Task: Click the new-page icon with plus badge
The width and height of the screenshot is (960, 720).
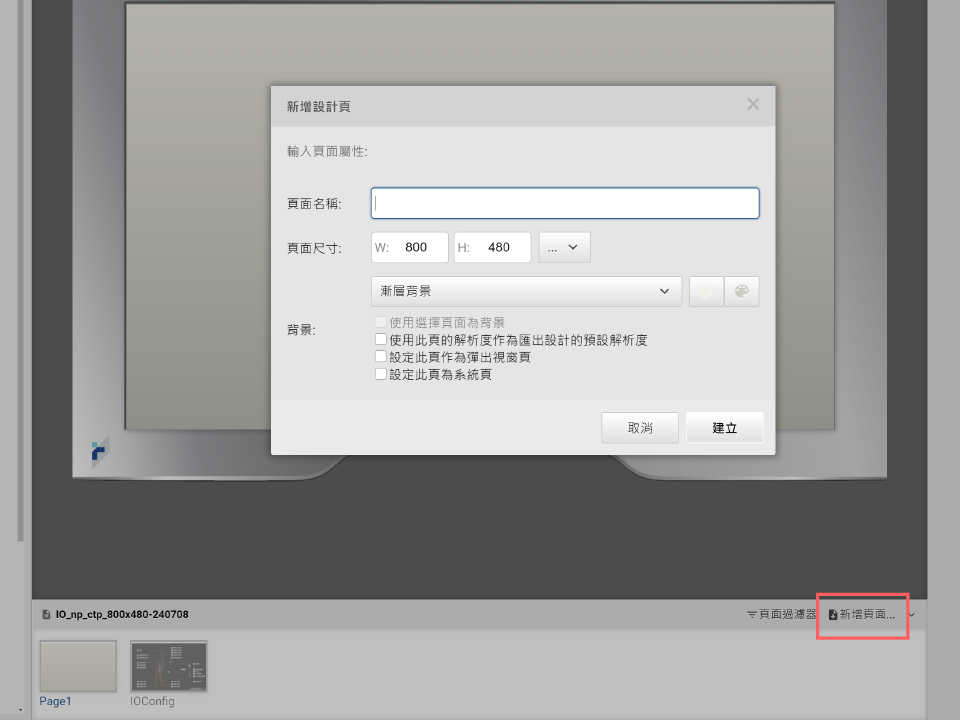Action: click(831, 615)
